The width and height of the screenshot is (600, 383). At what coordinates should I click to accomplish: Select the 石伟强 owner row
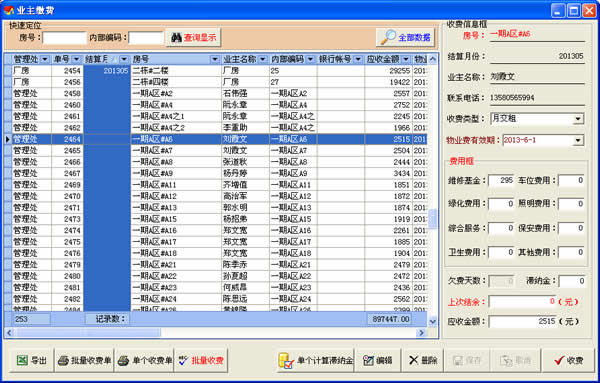tap(215, 94)
